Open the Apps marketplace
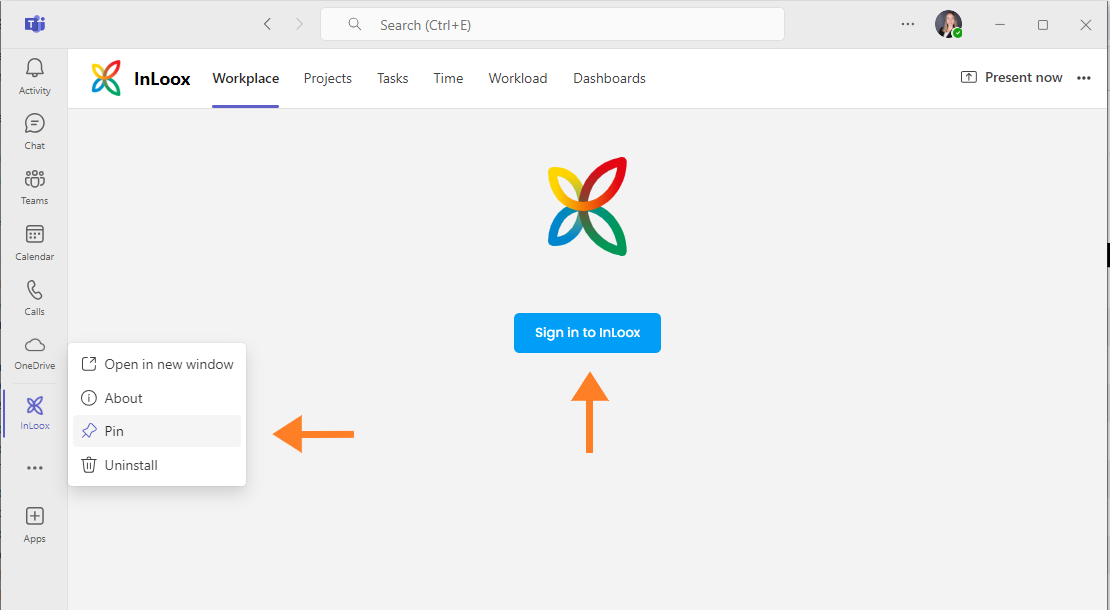Viewport: 1110px width, 610px height. click(x=34, y=523)
